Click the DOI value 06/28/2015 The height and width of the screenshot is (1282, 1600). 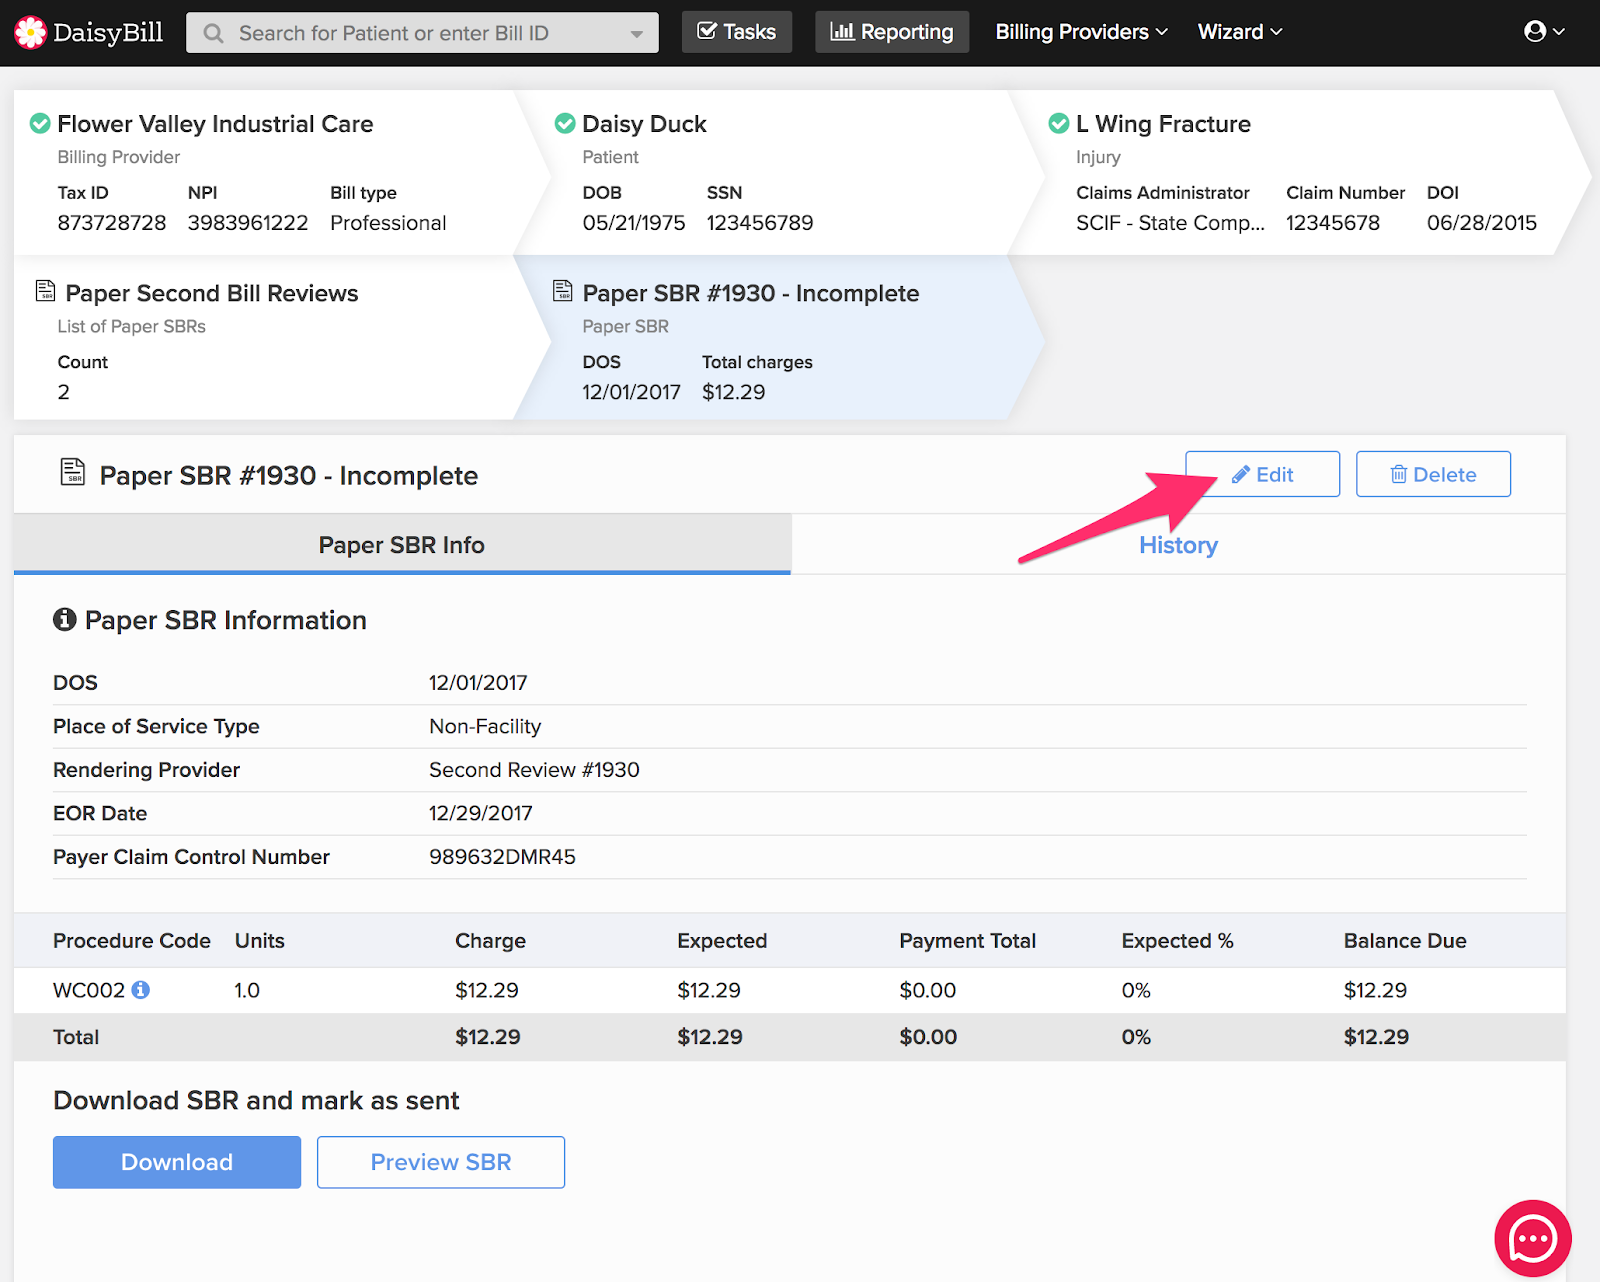point(1481,223)
